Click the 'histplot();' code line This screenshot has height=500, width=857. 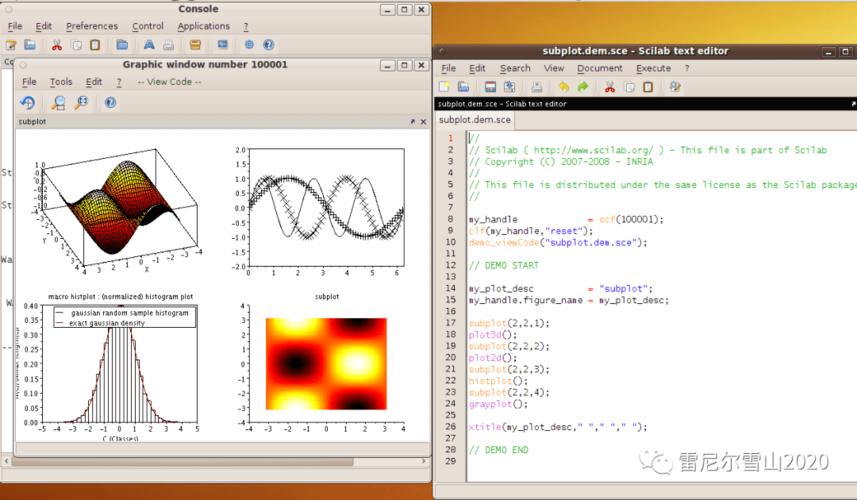(498, 381)
